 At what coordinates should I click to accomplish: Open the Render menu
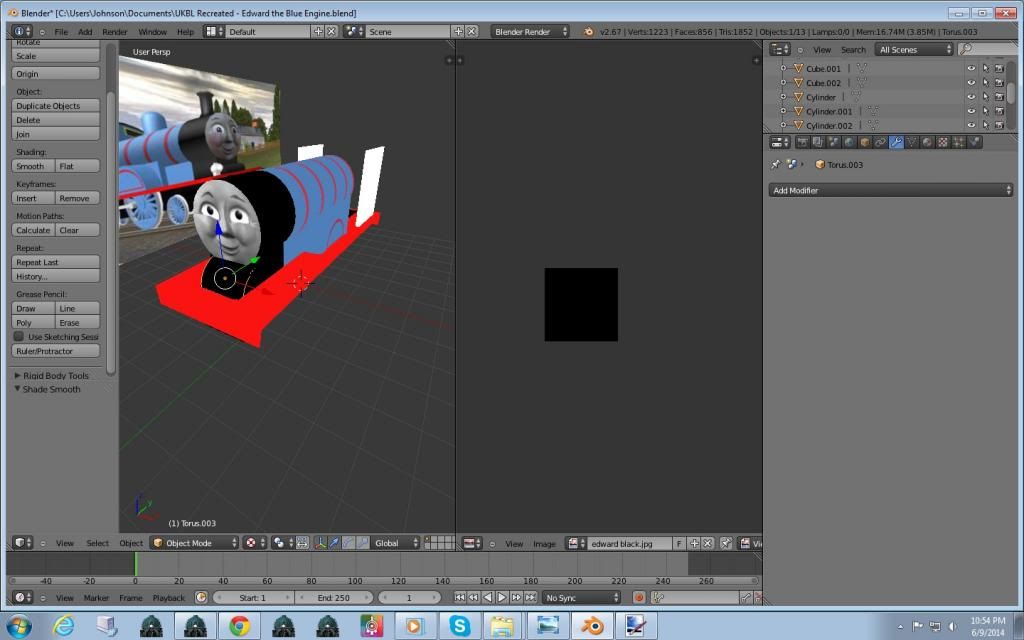115,31
